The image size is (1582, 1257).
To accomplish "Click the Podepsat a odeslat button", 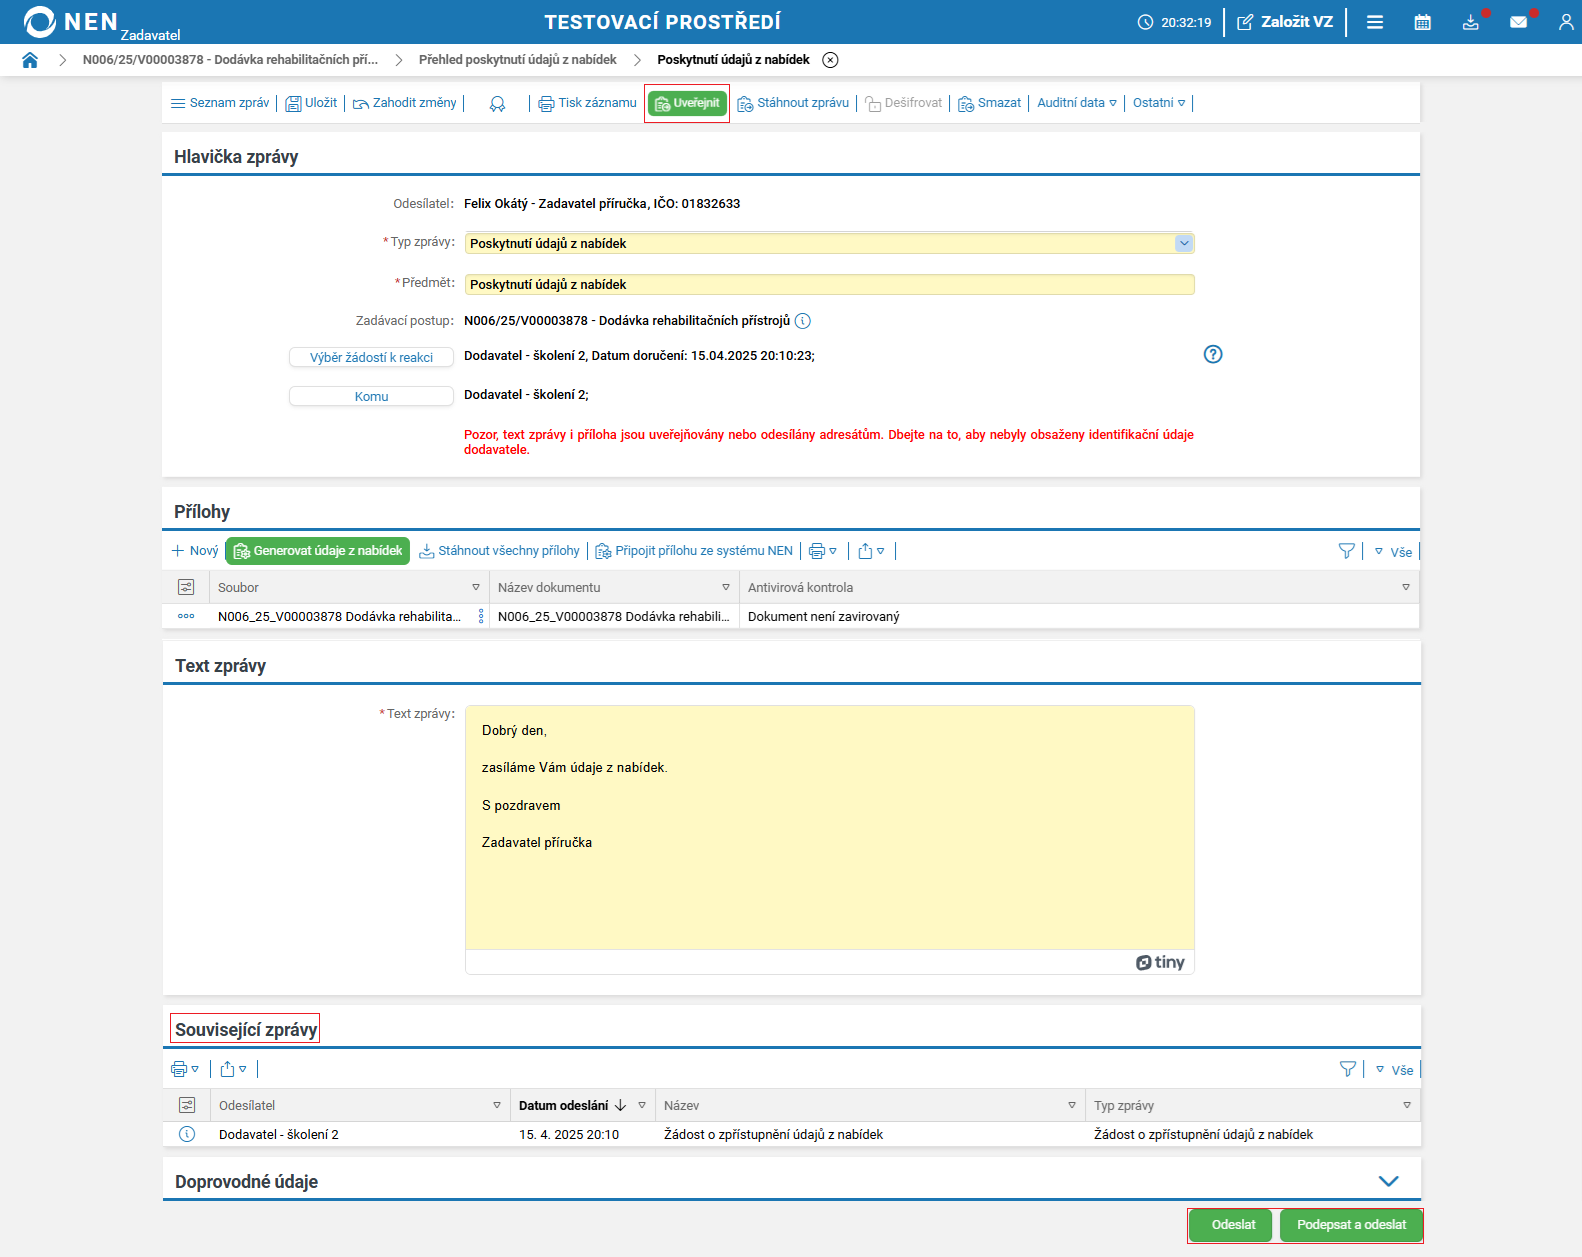I will 1351,1225.
